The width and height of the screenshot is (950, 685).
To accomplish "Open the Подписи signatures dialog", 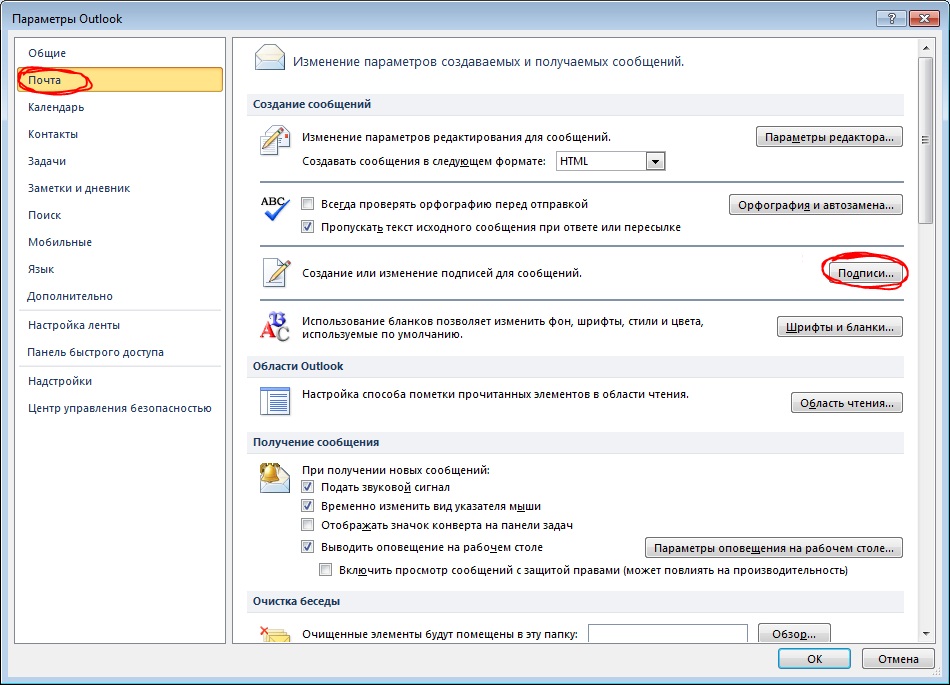I will click(x=865, y=273).
